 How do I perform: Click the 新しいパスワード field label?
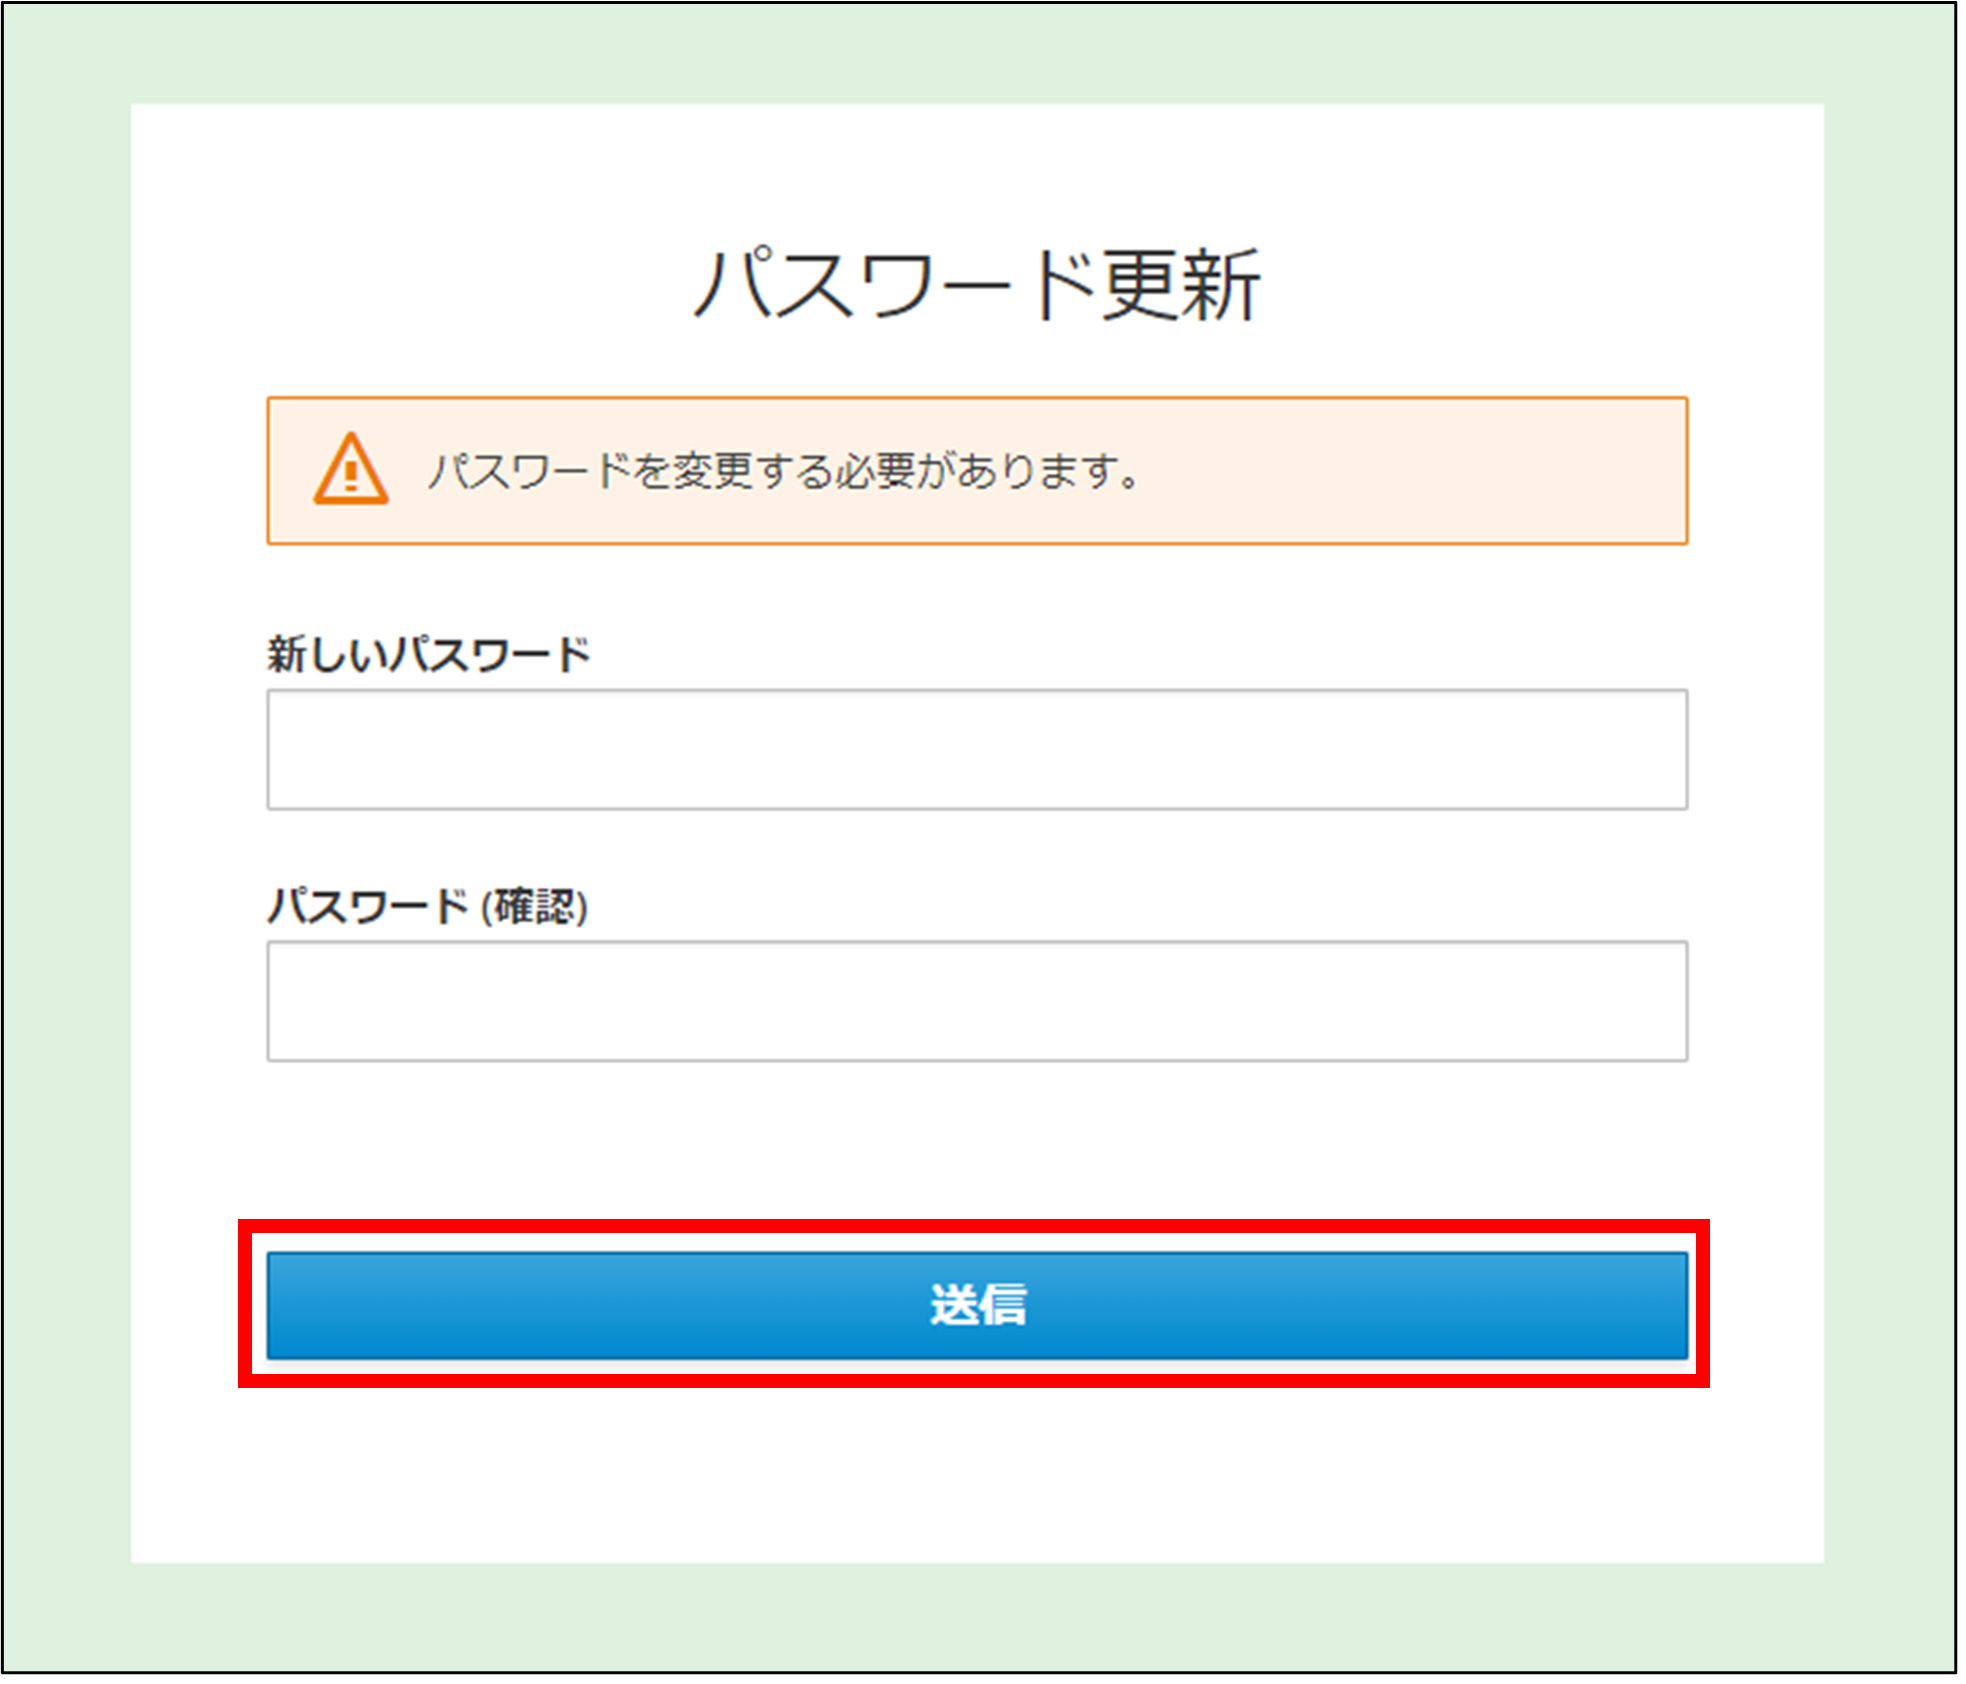pos(429,654)
